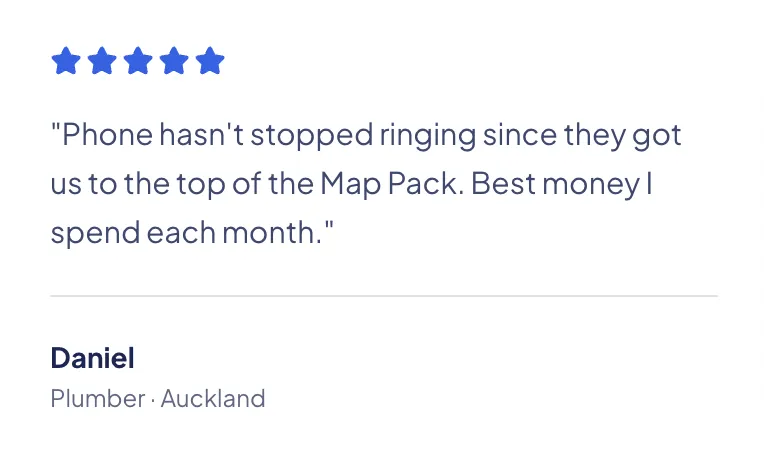Screen dimensions: 764x454
Task: Click the "Auckland" location text
Action: click(x=213, y=399)
